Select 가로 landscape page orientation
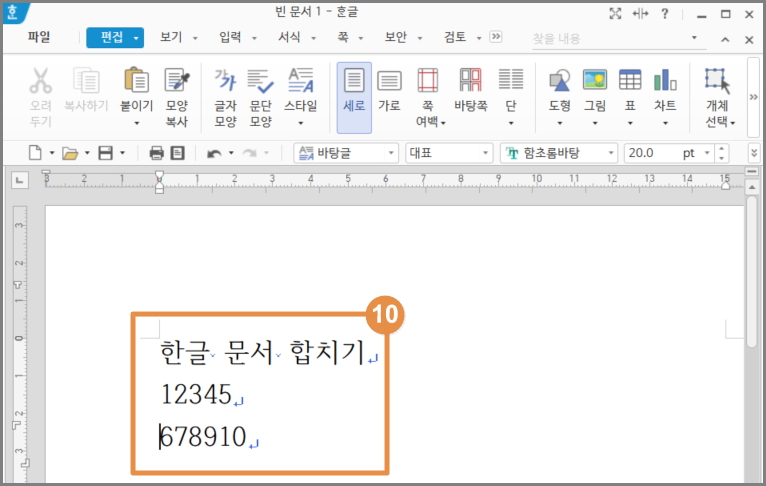 (x=389, y=89)
